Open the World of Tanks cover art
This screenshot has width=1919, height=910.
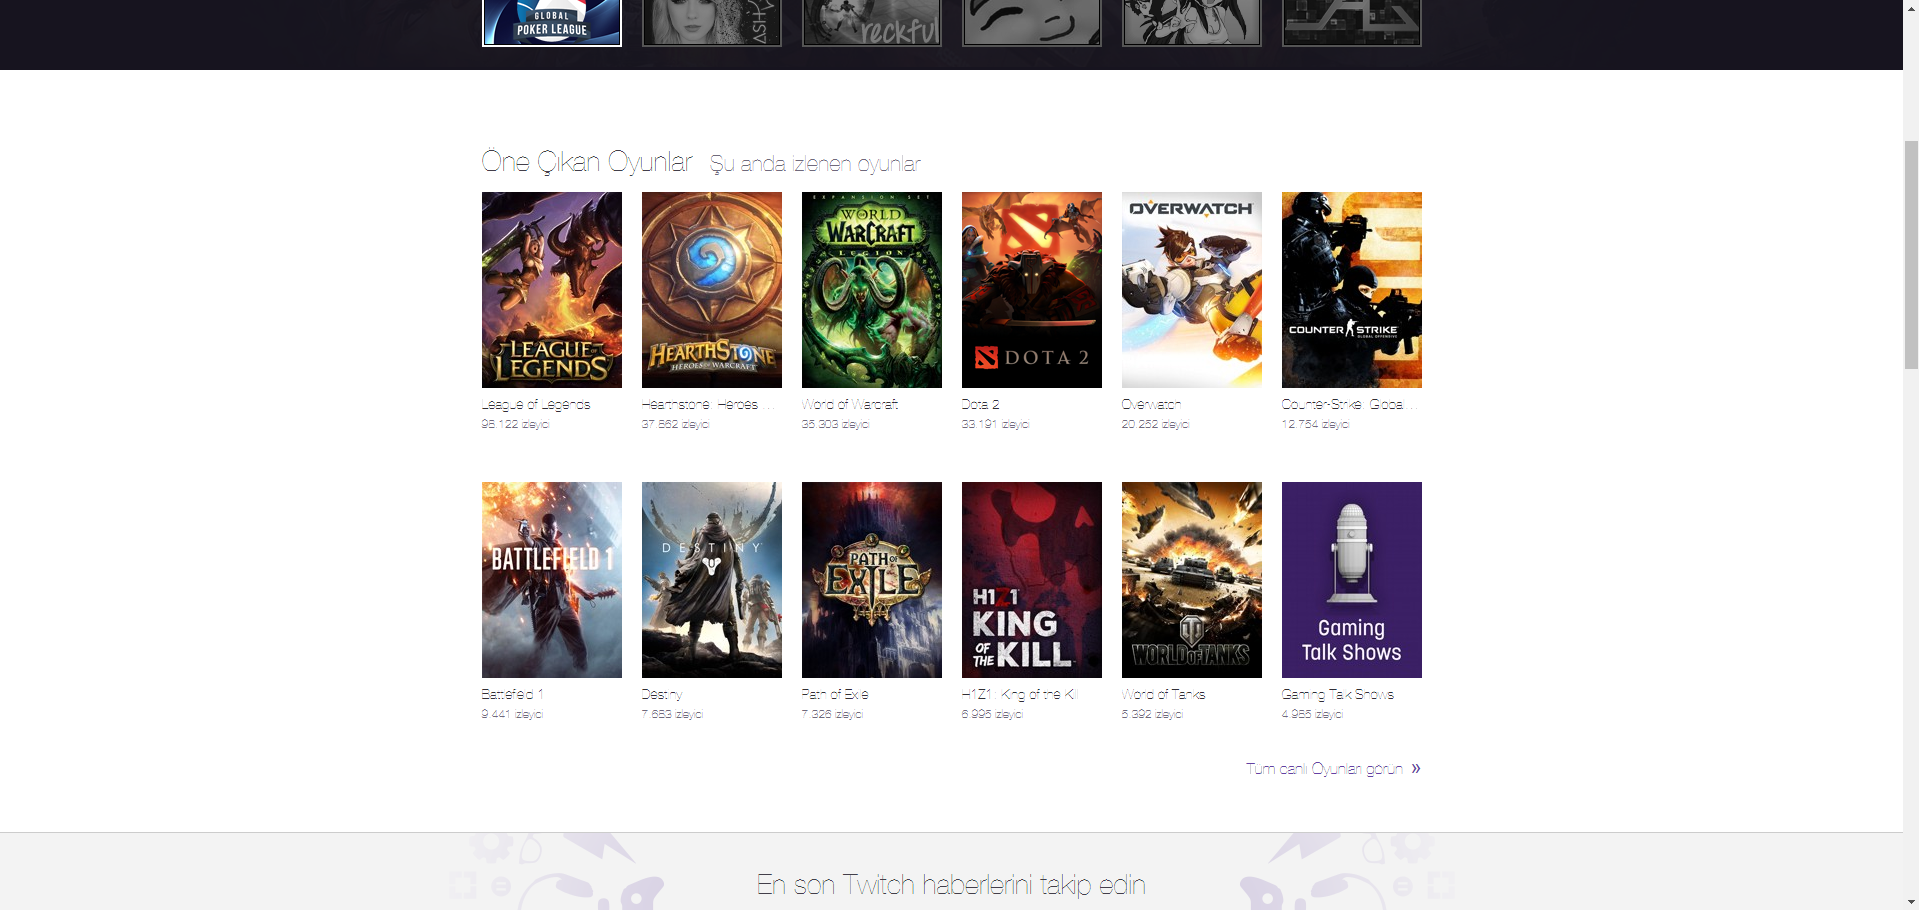[x=1191, y=580]
